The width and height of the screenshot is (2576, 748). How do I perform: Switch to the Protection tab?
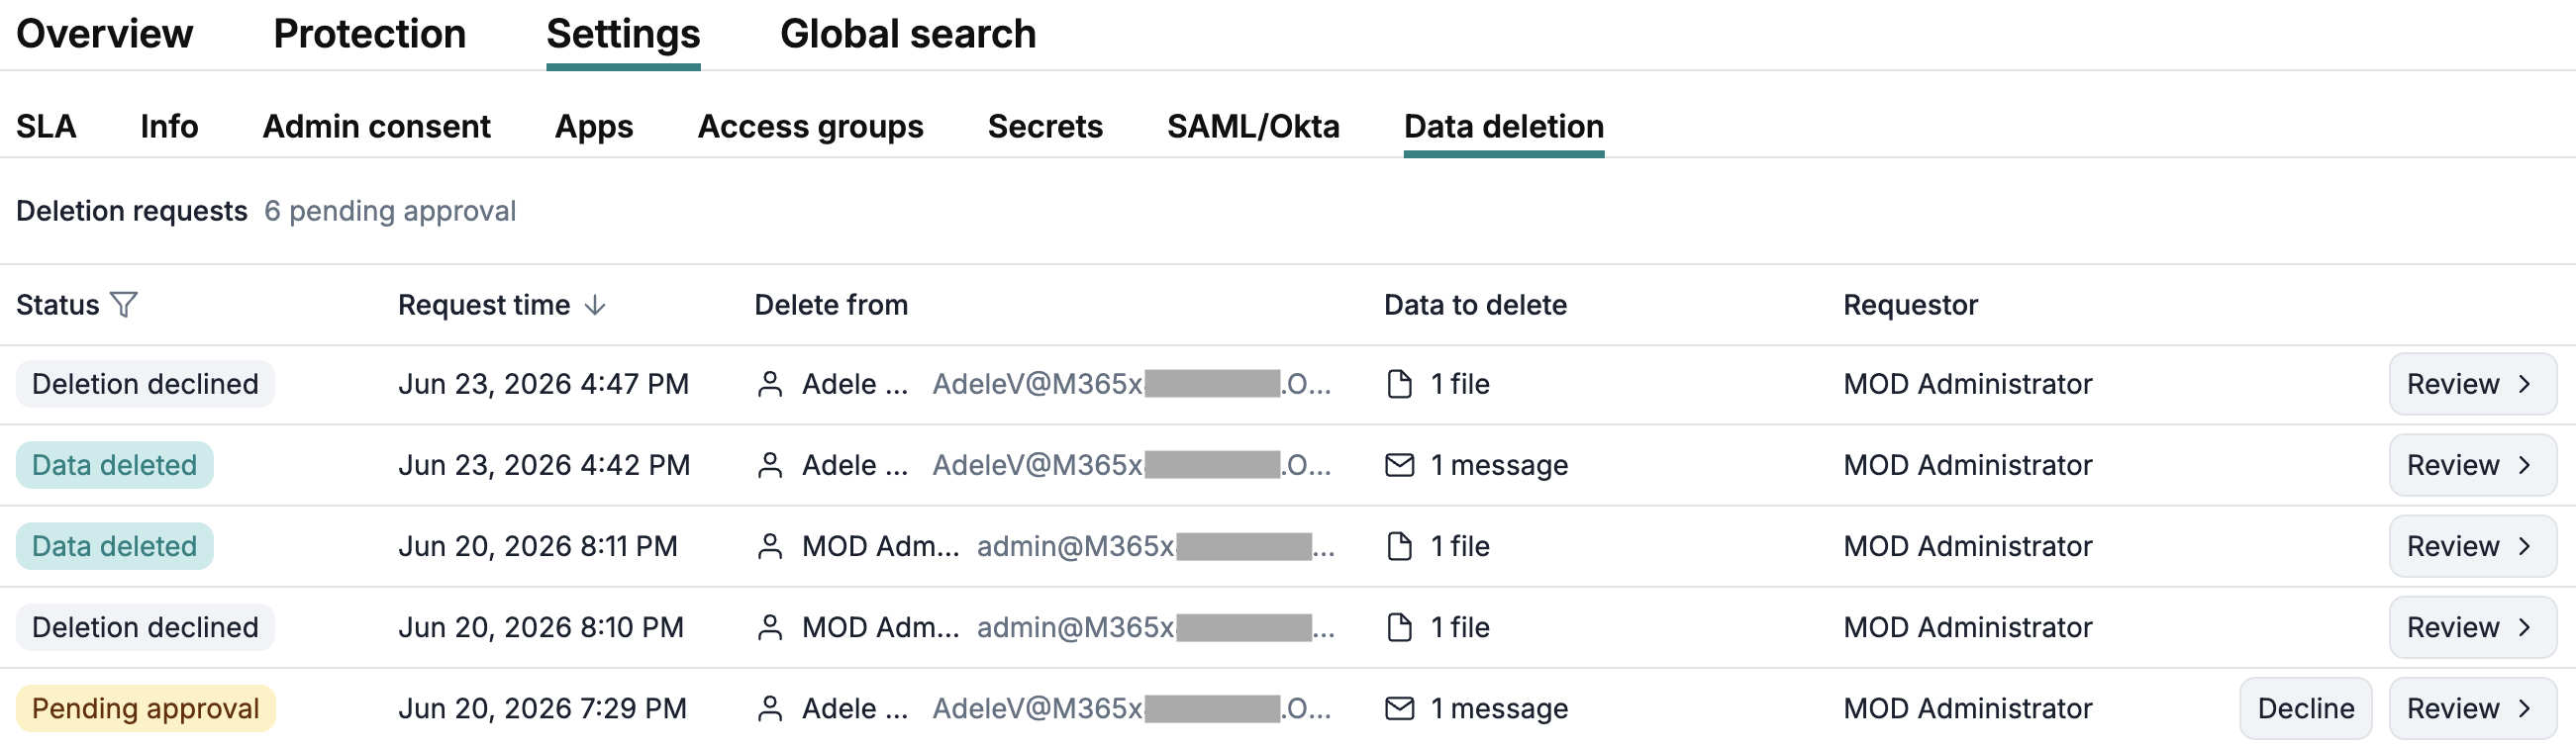coord(369,34)
